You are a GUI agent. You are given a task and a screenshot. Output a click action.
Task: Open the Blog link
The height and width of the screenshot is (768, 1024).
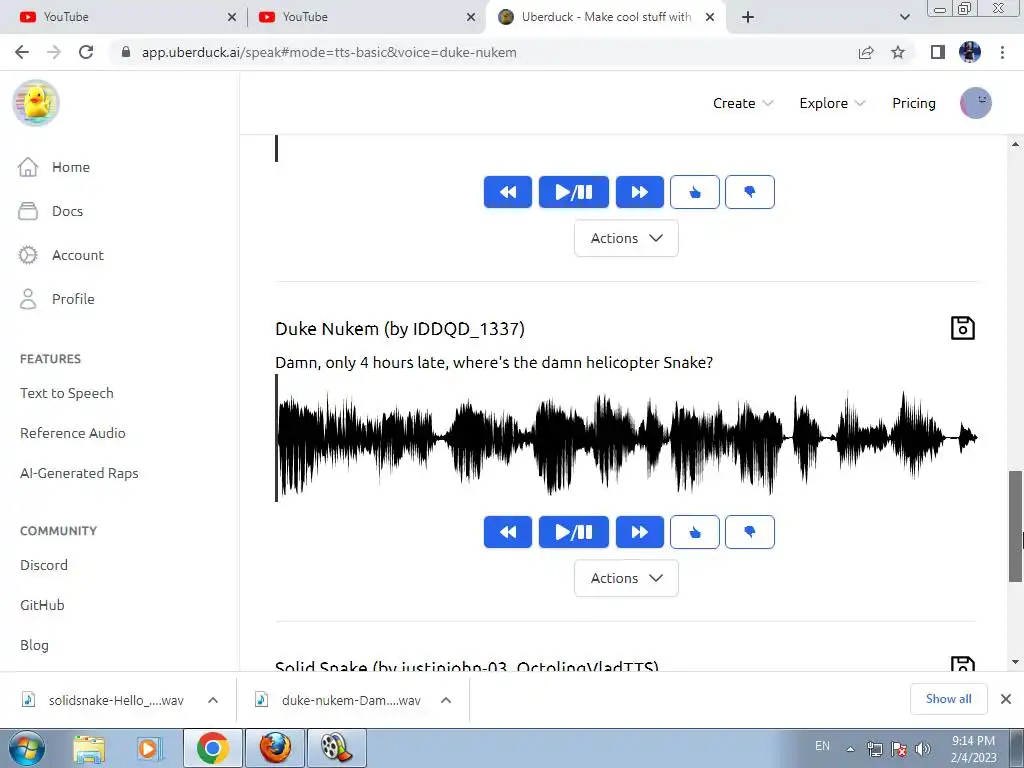pyautogui.click(x=35, y=645)
